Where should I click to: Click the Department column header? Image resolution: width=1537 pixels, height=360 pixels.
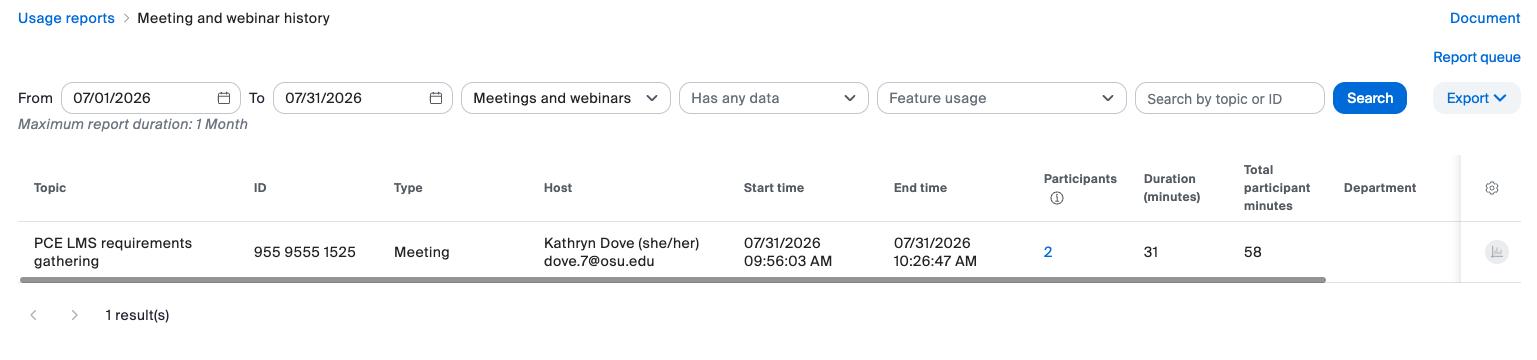pyautogui.click(x=1380, y=188)
